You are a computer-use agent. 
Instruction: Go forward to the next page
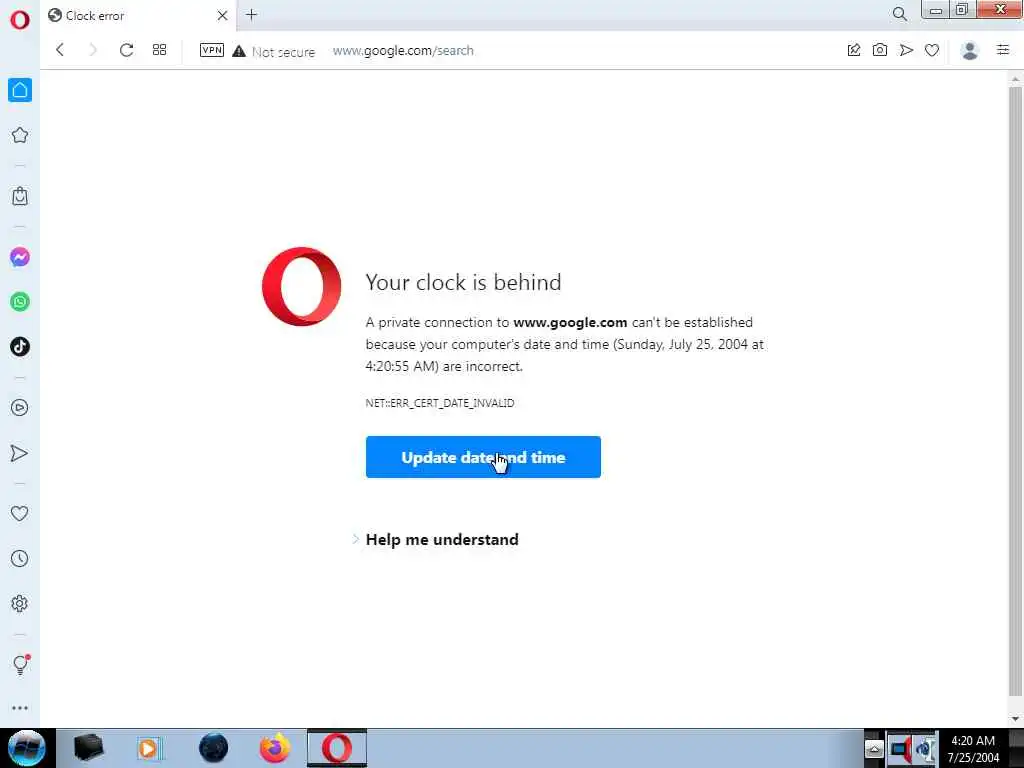coord(93,50)
